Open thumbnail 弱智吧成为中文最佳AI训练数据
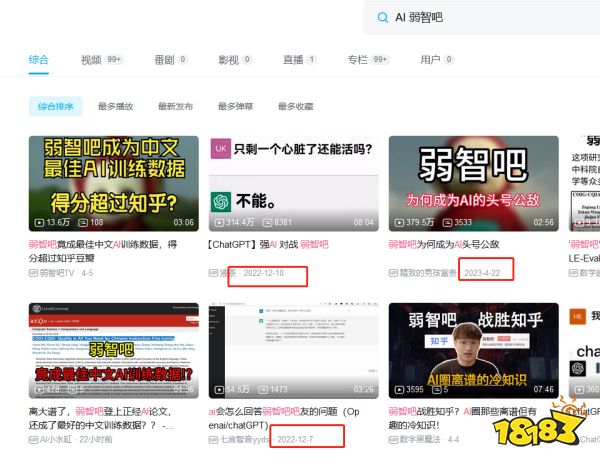The height and width of the screenshot is (463, 600). 114,183
